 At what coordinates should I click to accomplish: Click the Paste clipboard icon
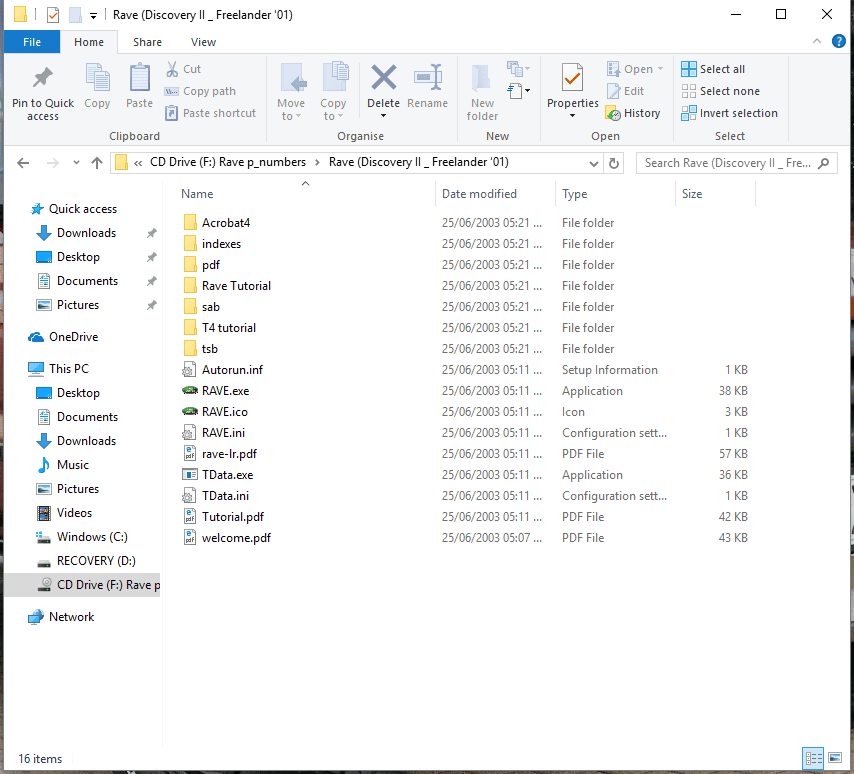(139, 86)
